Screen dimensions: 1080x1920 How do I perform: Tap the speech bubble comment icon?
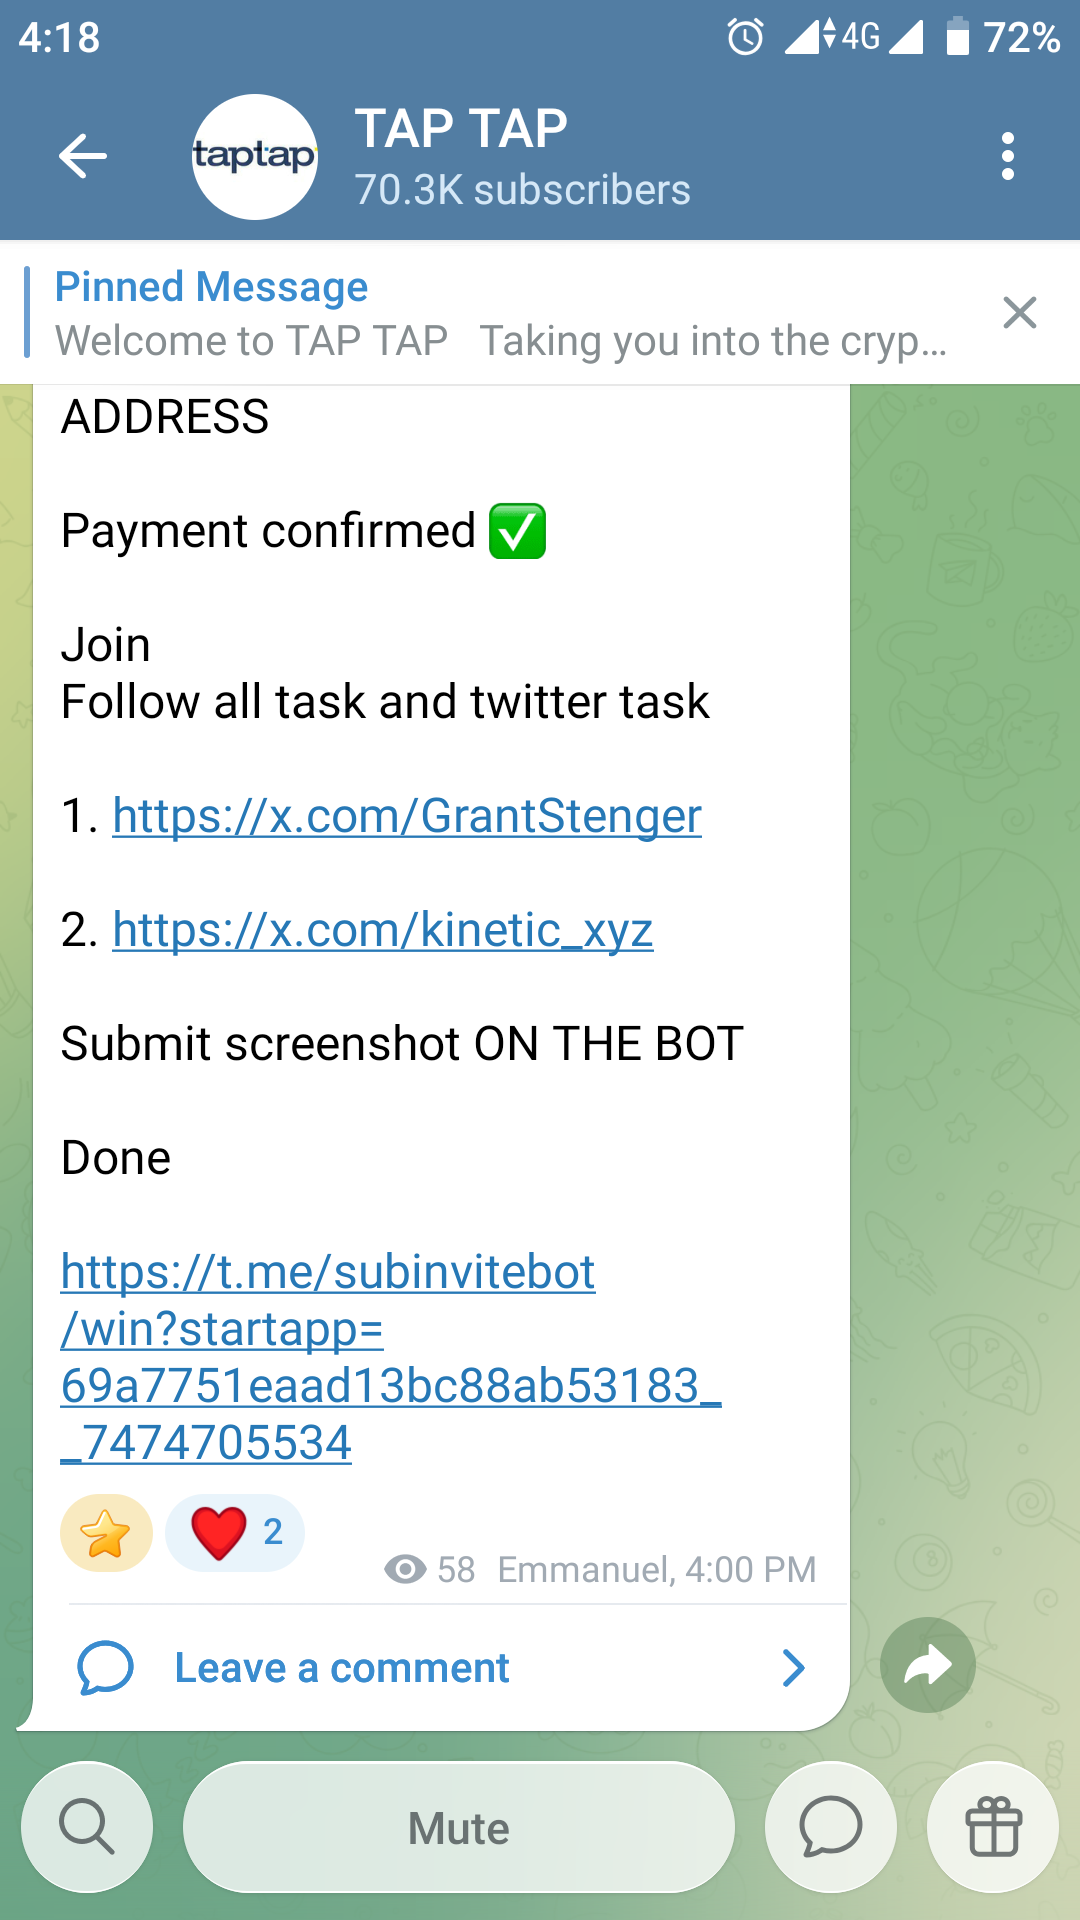[x=105, y=1668]
